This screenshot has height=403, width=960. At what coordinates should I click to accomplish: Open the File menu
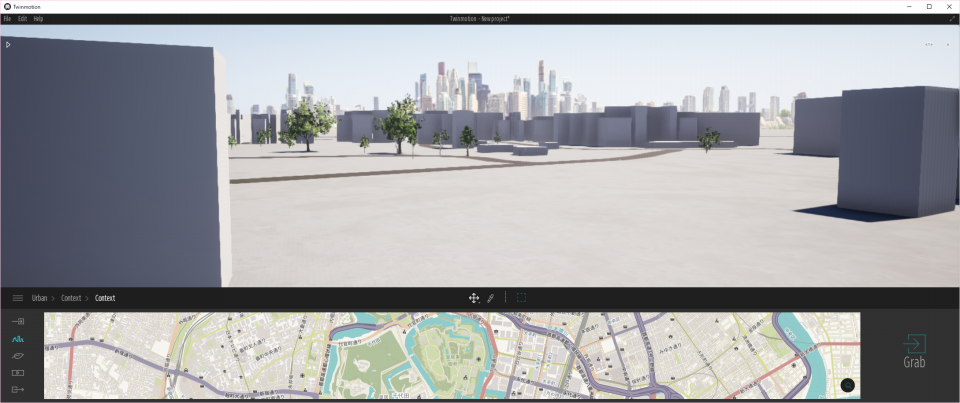(x=7, y=19)
